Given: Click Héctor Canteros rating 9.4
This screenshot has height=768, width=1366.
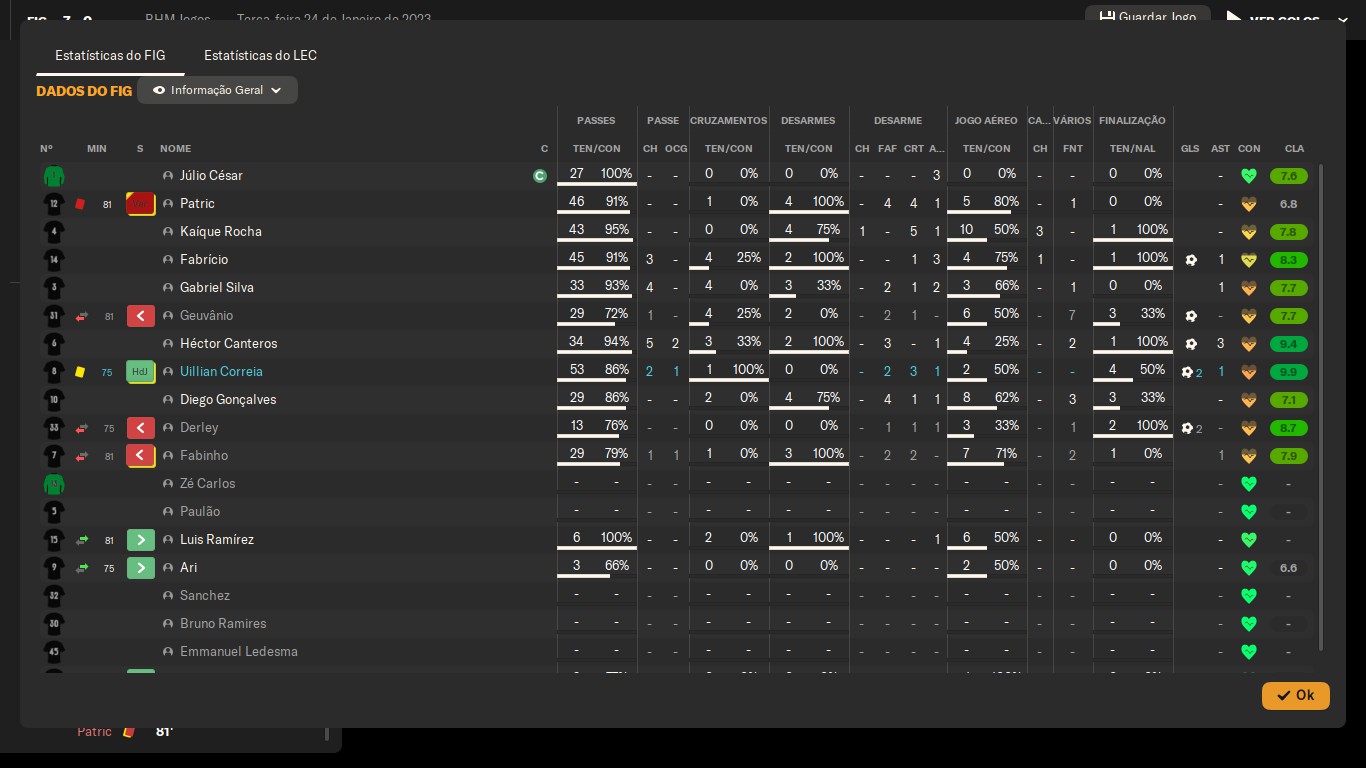Looking at the screenshot, I should click(x=1288, y=344).
